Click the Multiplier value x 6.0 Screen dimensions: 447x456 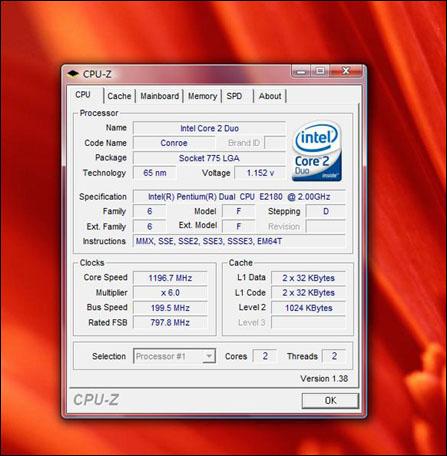coord(170,293)
